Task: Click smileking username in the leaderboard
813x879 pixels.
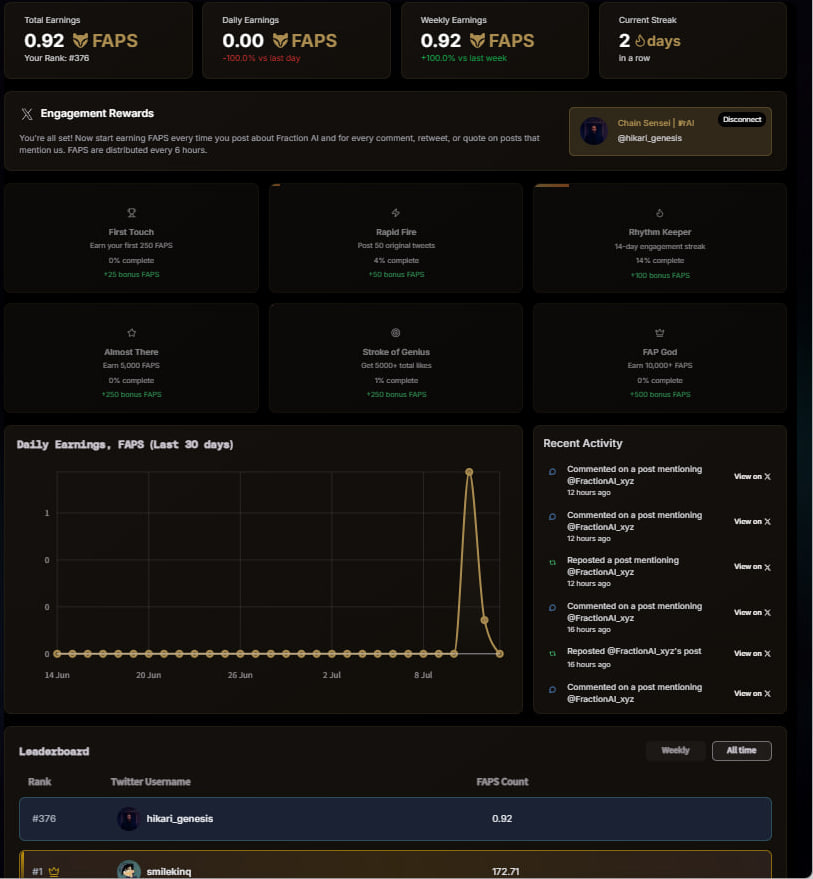Action: 169,872
